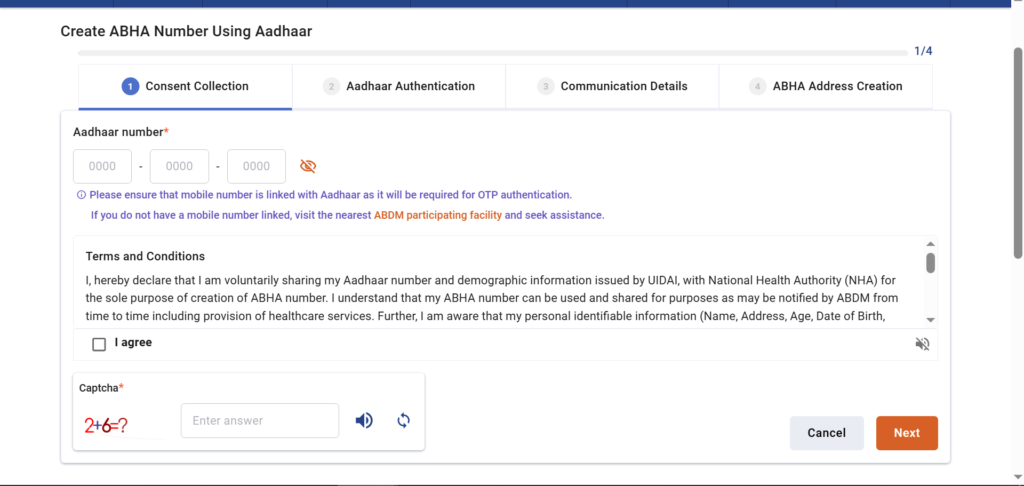Click the Cancel button
The width and height of the screenshot is (1024, 486).
tap(826, 433)
